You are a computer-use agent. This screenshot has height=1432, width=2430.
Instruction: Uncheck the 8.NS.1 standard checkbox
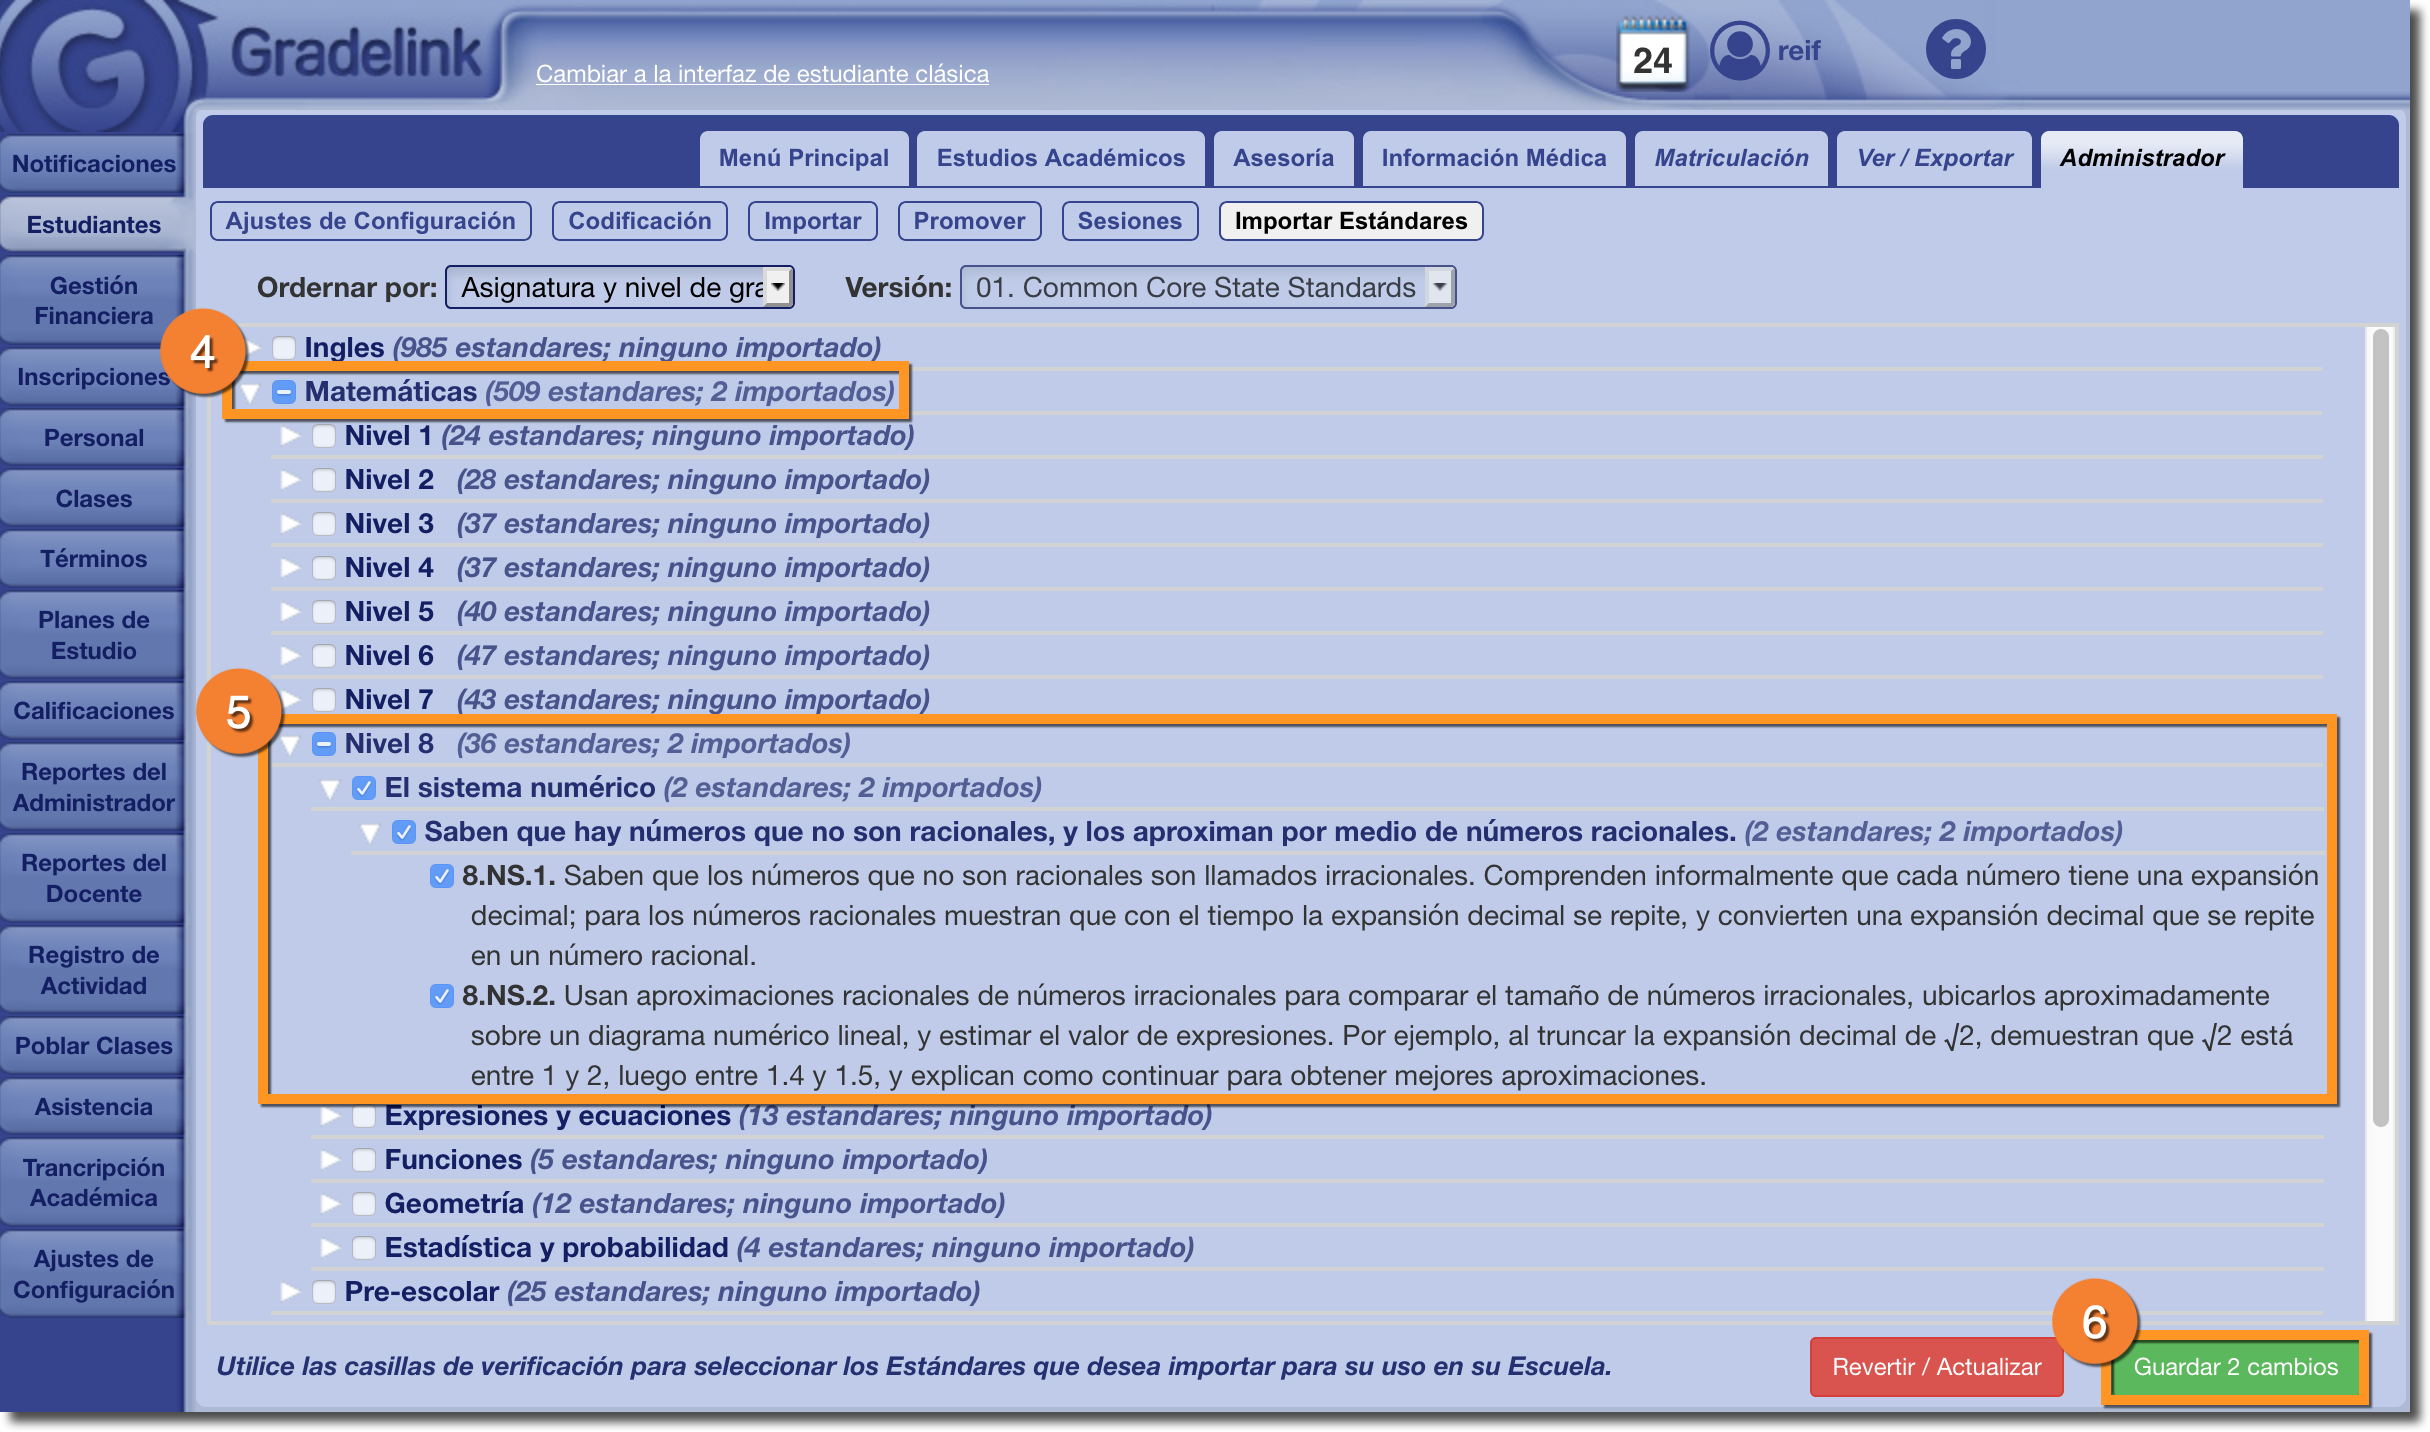point(441,876)
